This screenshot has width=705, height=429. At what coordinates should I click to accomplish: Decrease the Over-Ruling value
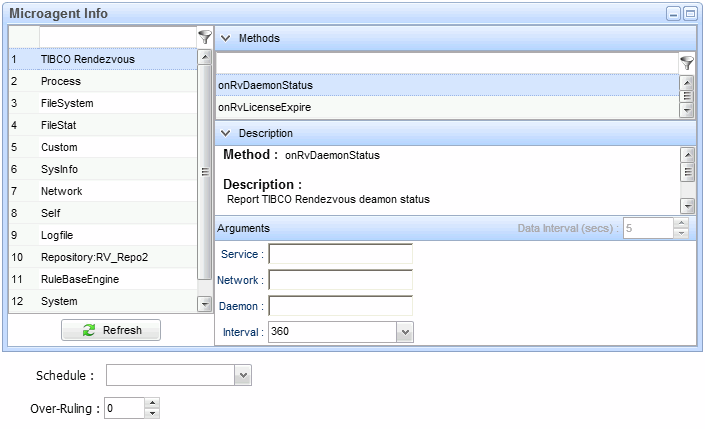(152, 413)
